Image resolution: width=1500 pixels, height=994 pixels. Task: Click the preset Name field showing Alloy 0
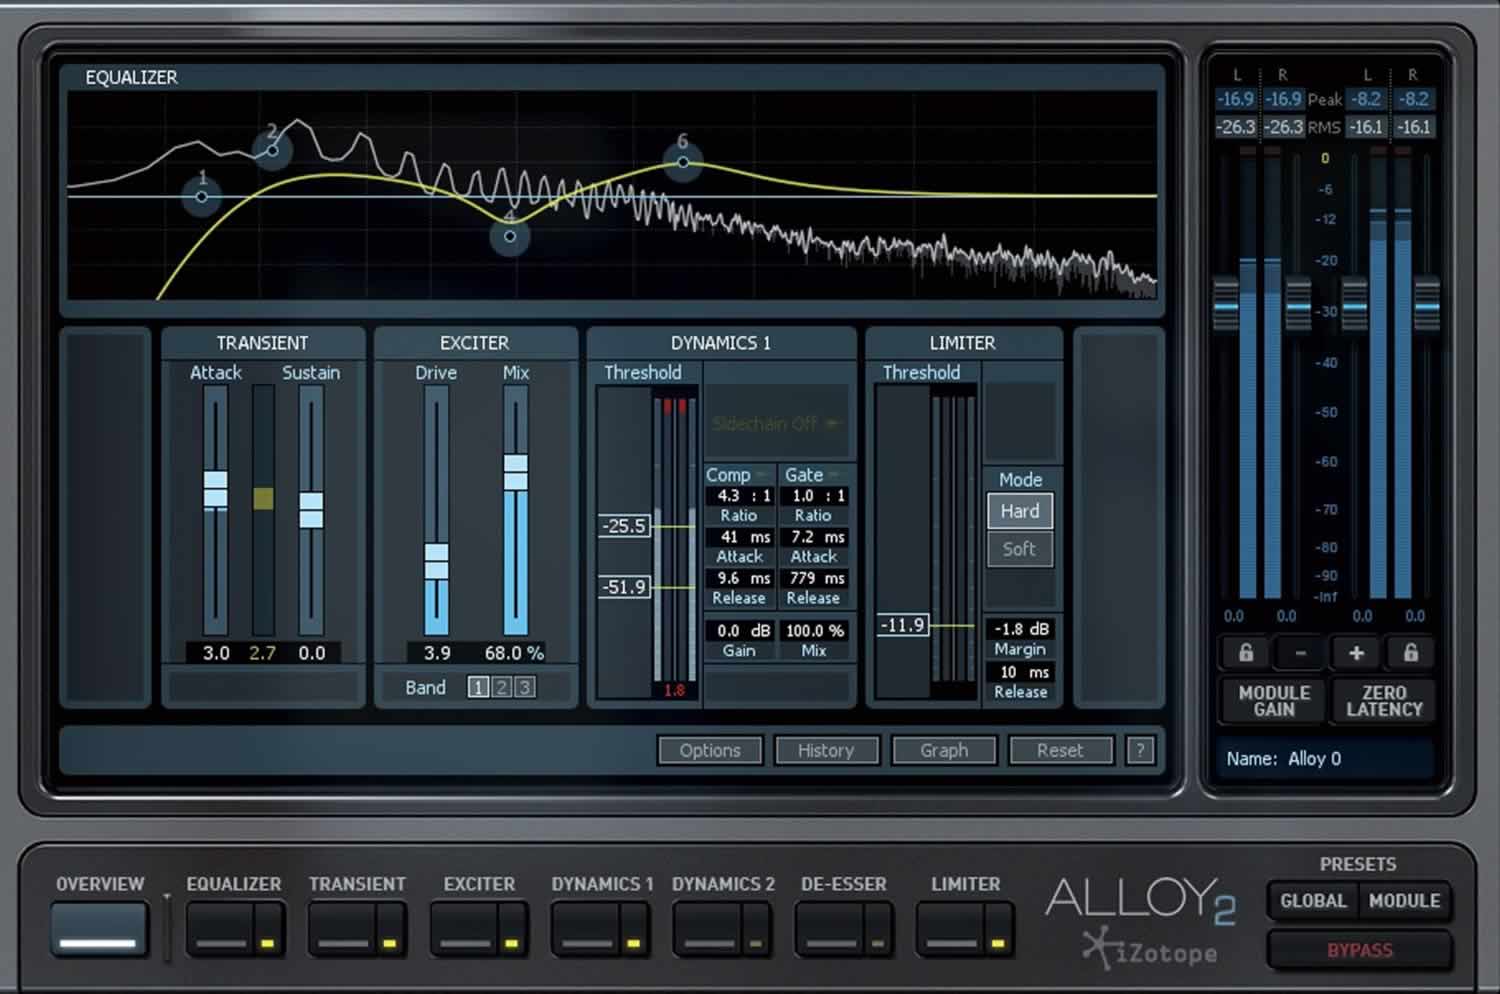click(1325, 758)
